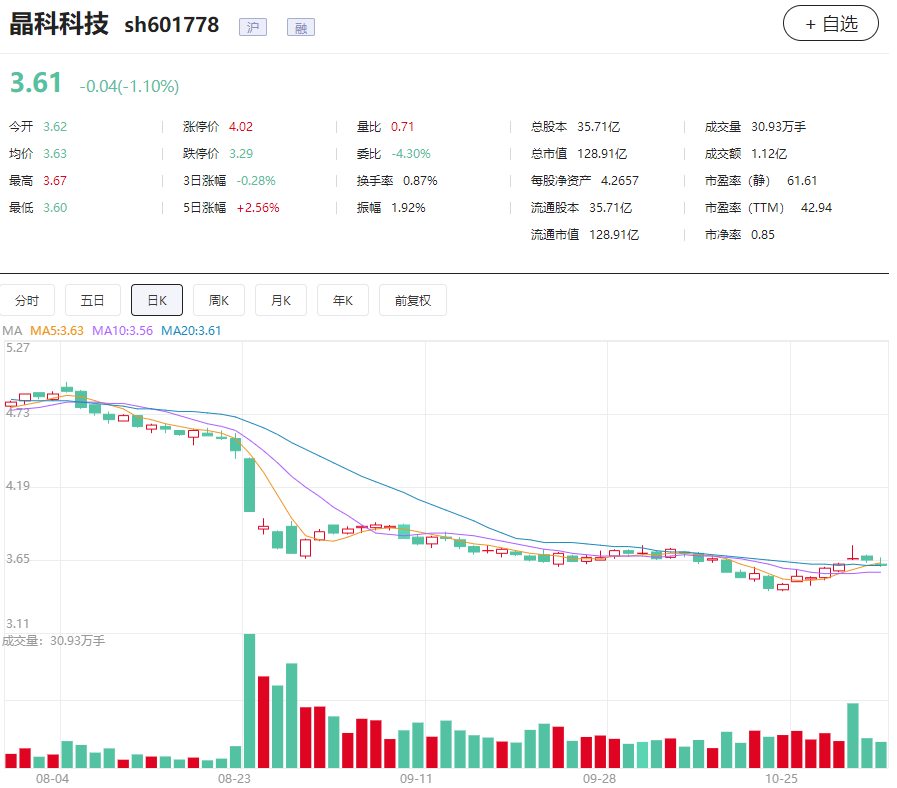Viewport: 897px width, 788px height.
Task: Select the 周K chart tab
Action: [219, 300]
